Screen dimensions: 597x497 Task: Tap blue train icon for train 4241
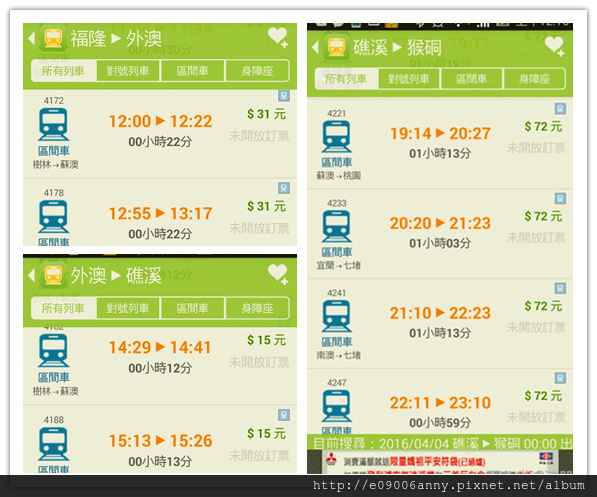[337, 316]
